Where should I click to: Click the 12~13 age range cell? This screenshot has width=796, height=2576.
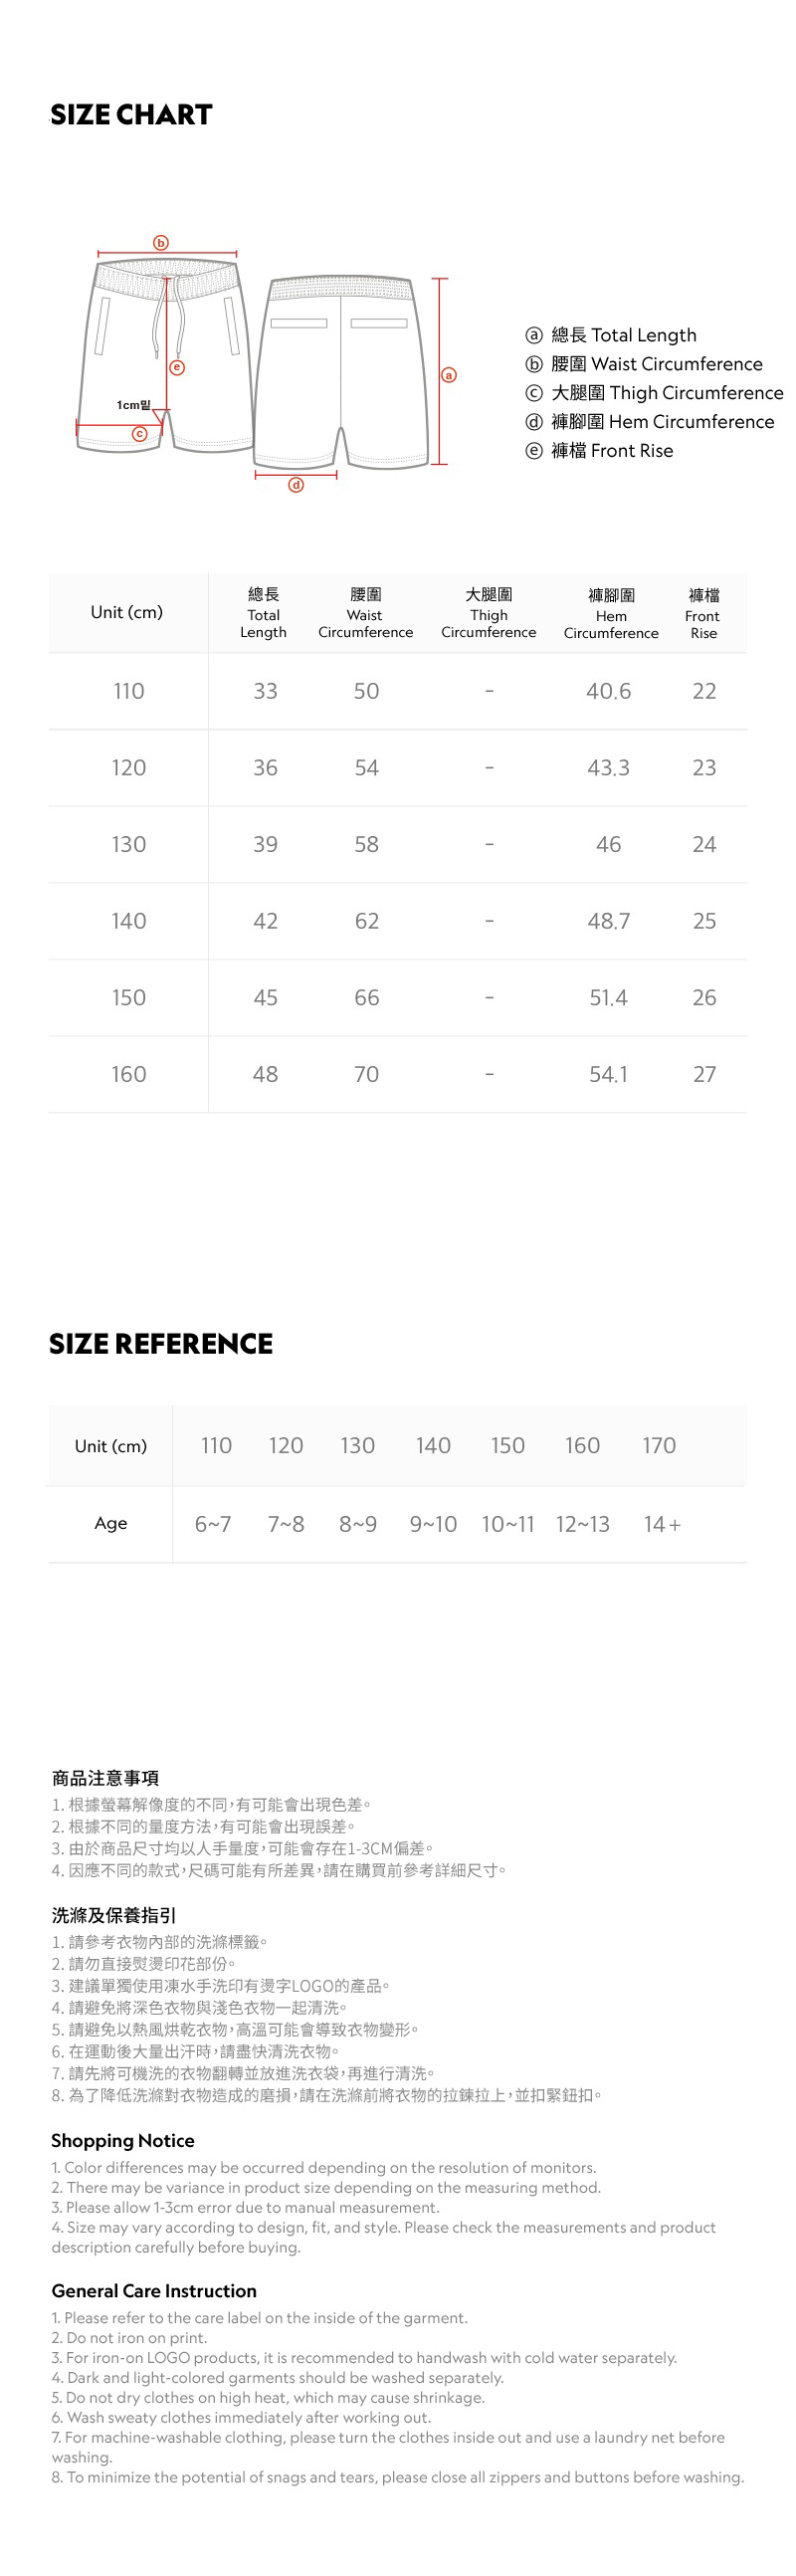tap(582, 1524)
